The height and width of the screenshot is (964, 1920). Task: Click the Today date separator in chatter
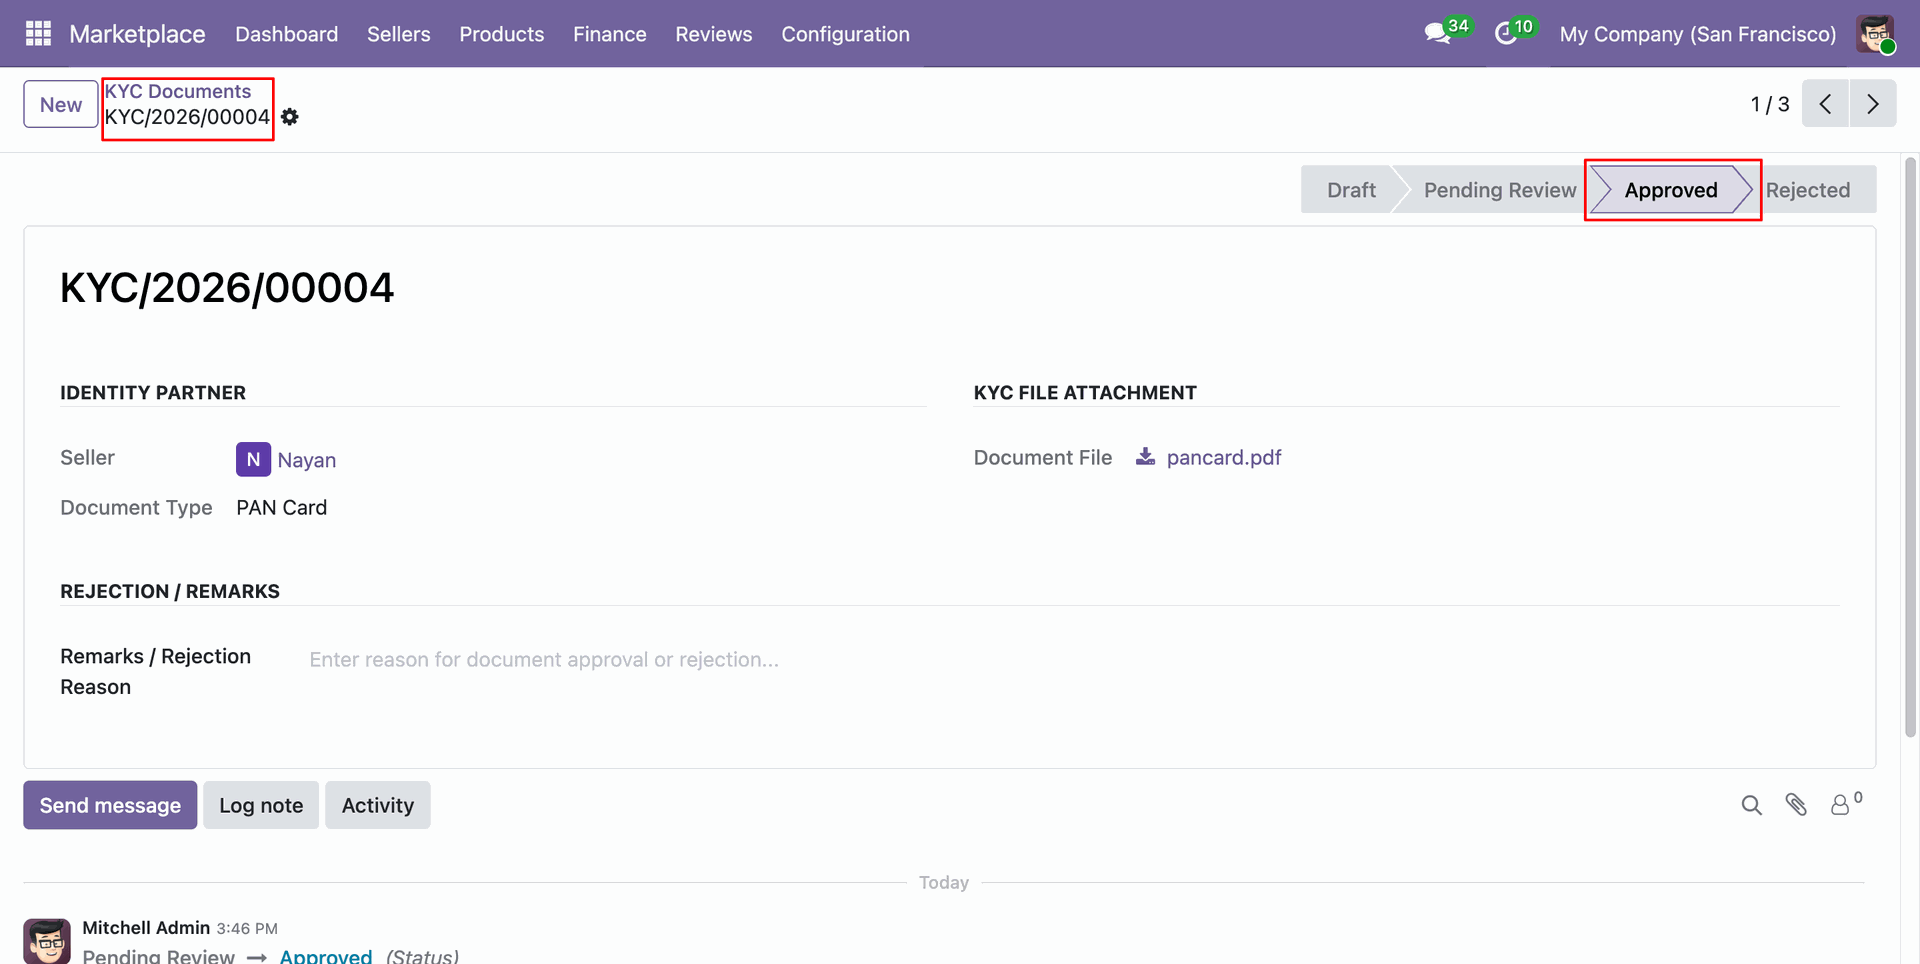pyautogui.click(x=944, y=882)
